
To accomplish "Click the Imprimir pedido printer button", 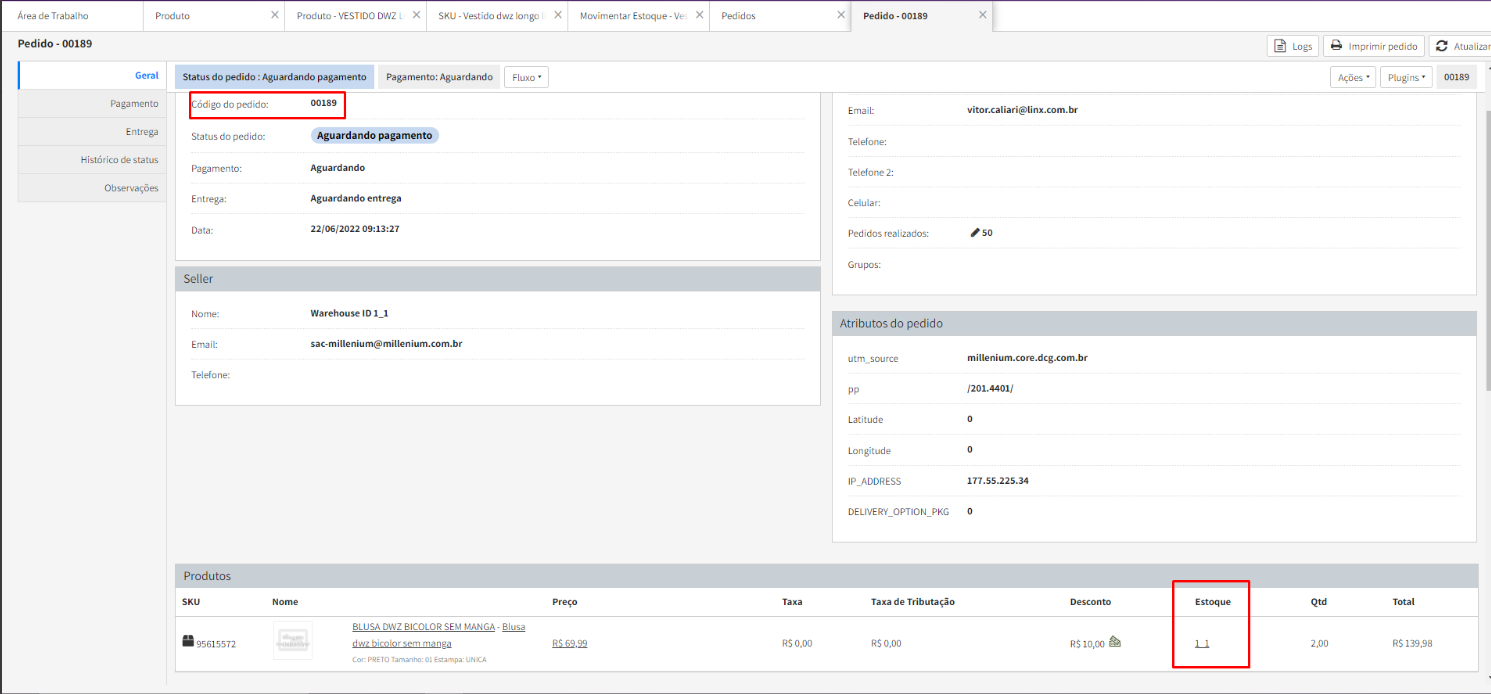I will tap(1374, 46).
